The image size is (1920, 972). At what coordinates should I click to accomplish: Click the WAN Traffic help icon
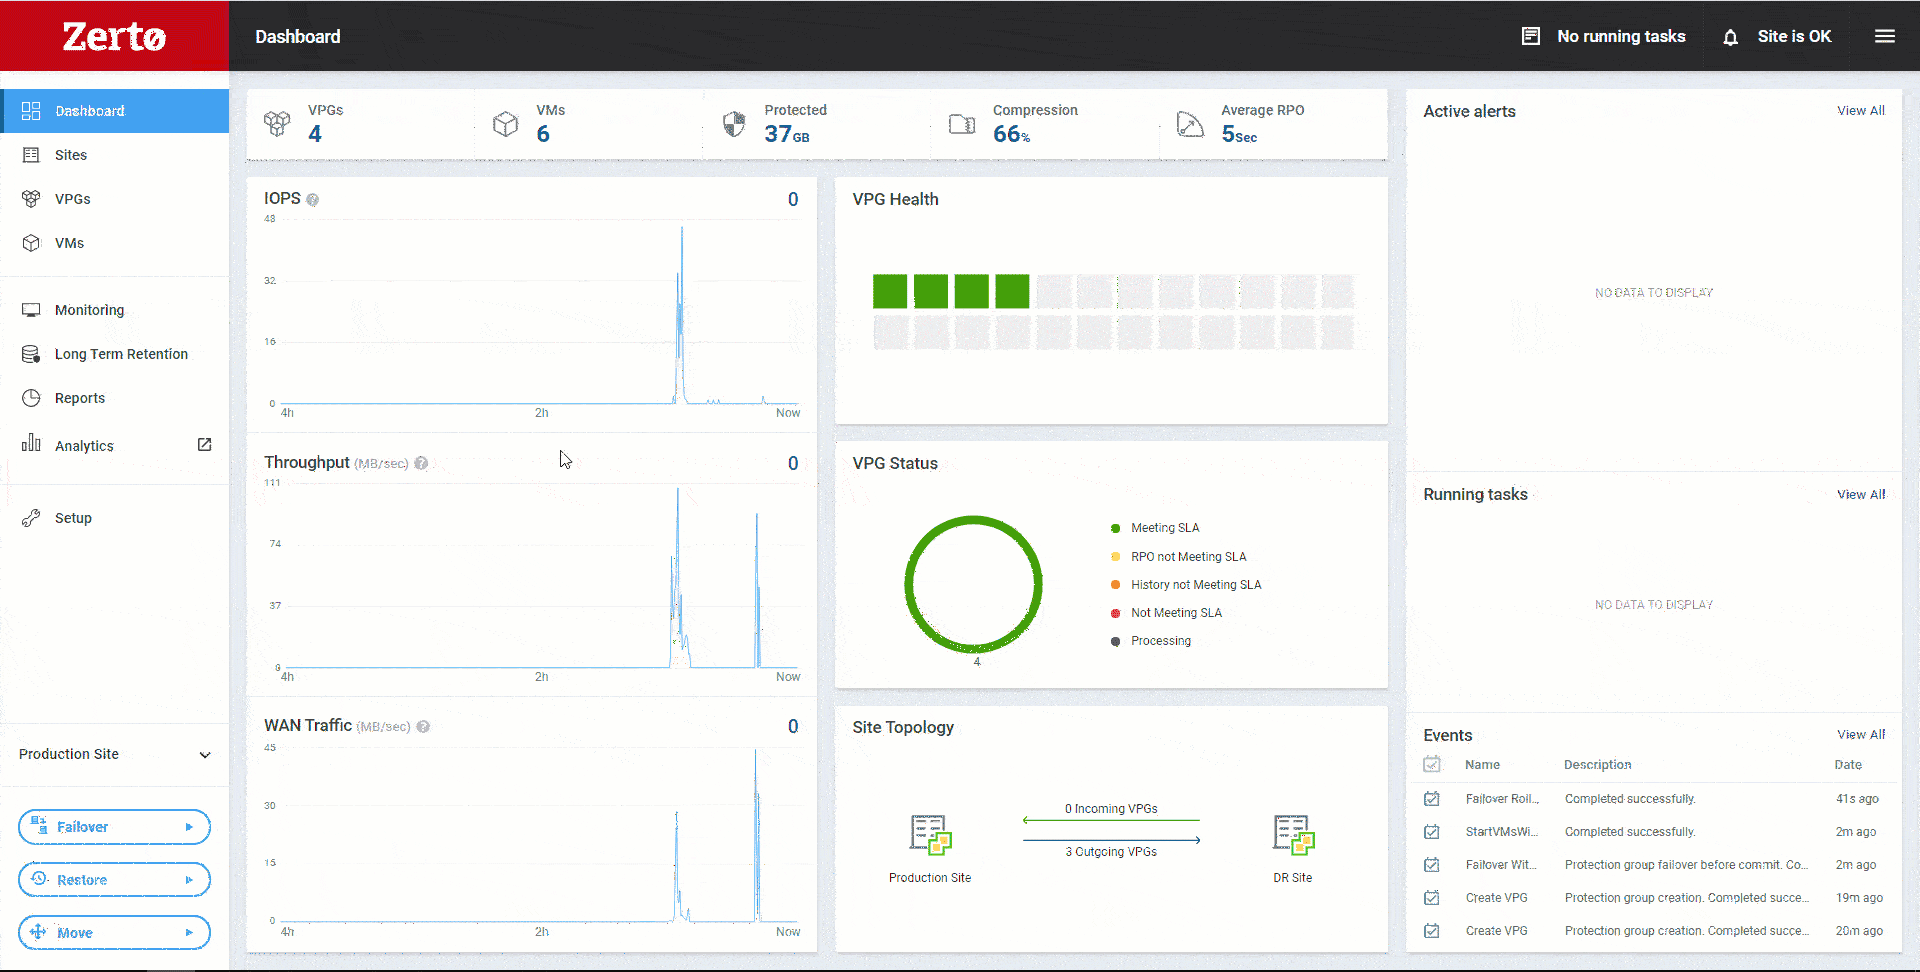(x=423, y=727)
